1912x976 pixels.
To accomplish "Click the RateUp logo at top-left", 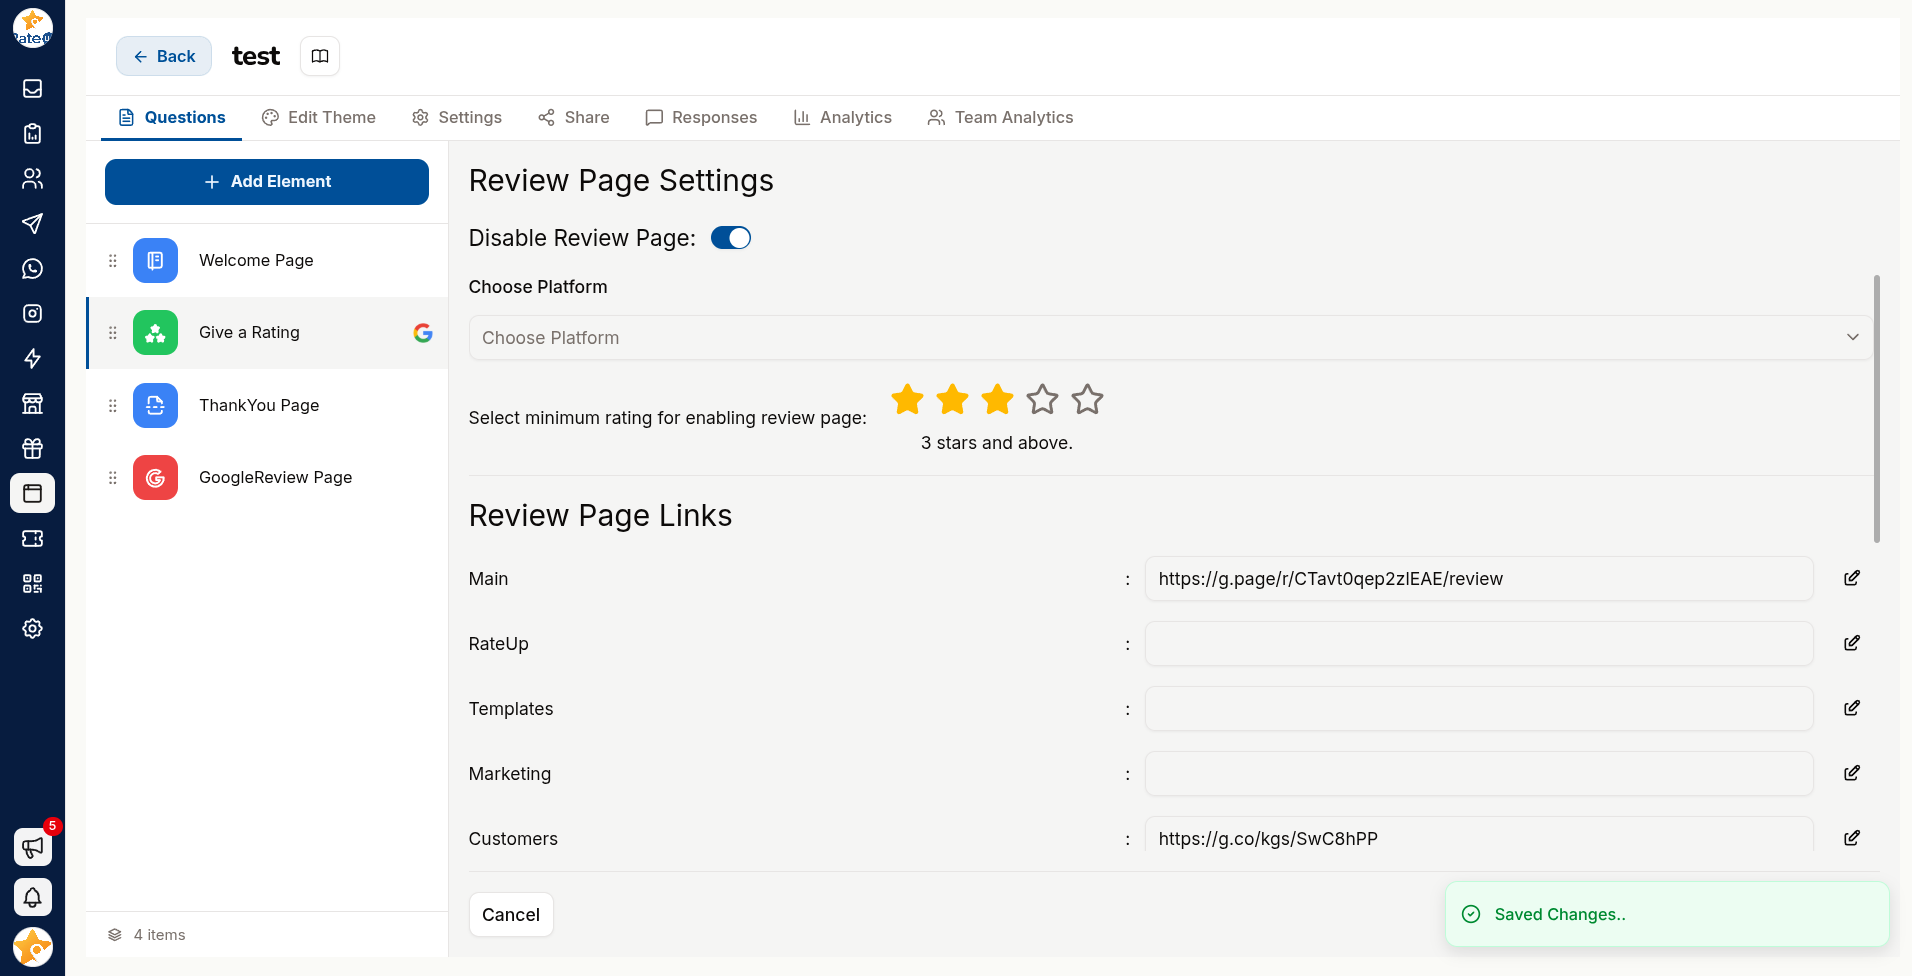I will (x=32, y=28).
